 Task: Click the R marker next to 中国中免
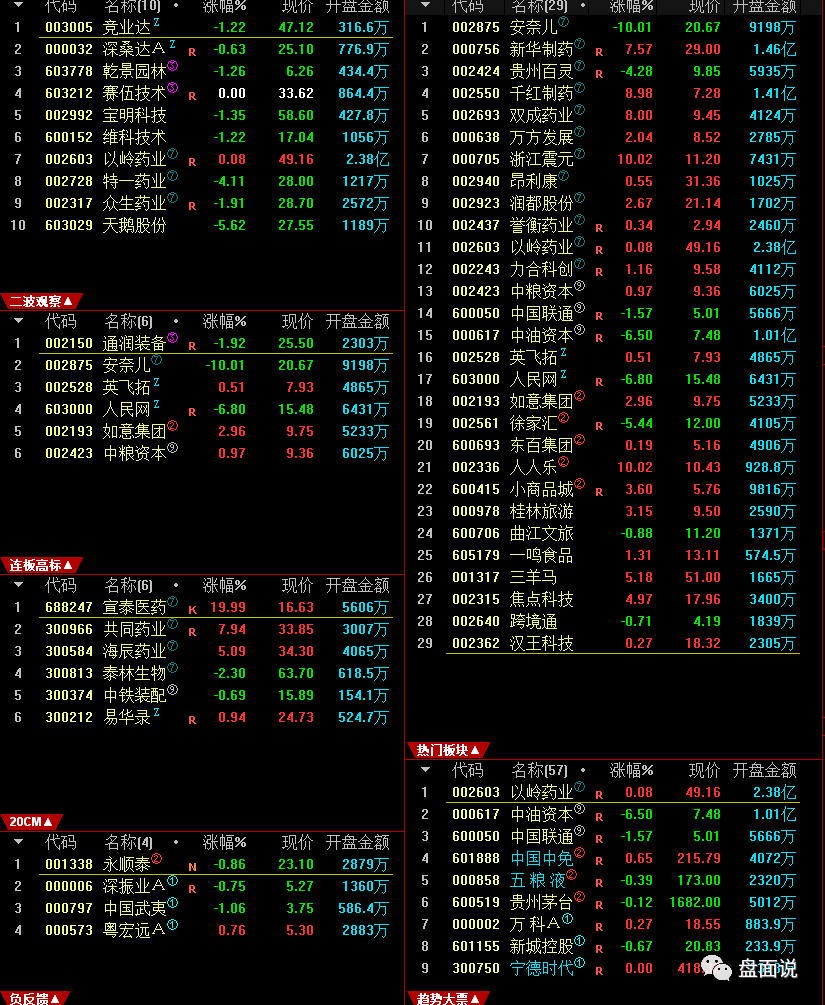599,861
